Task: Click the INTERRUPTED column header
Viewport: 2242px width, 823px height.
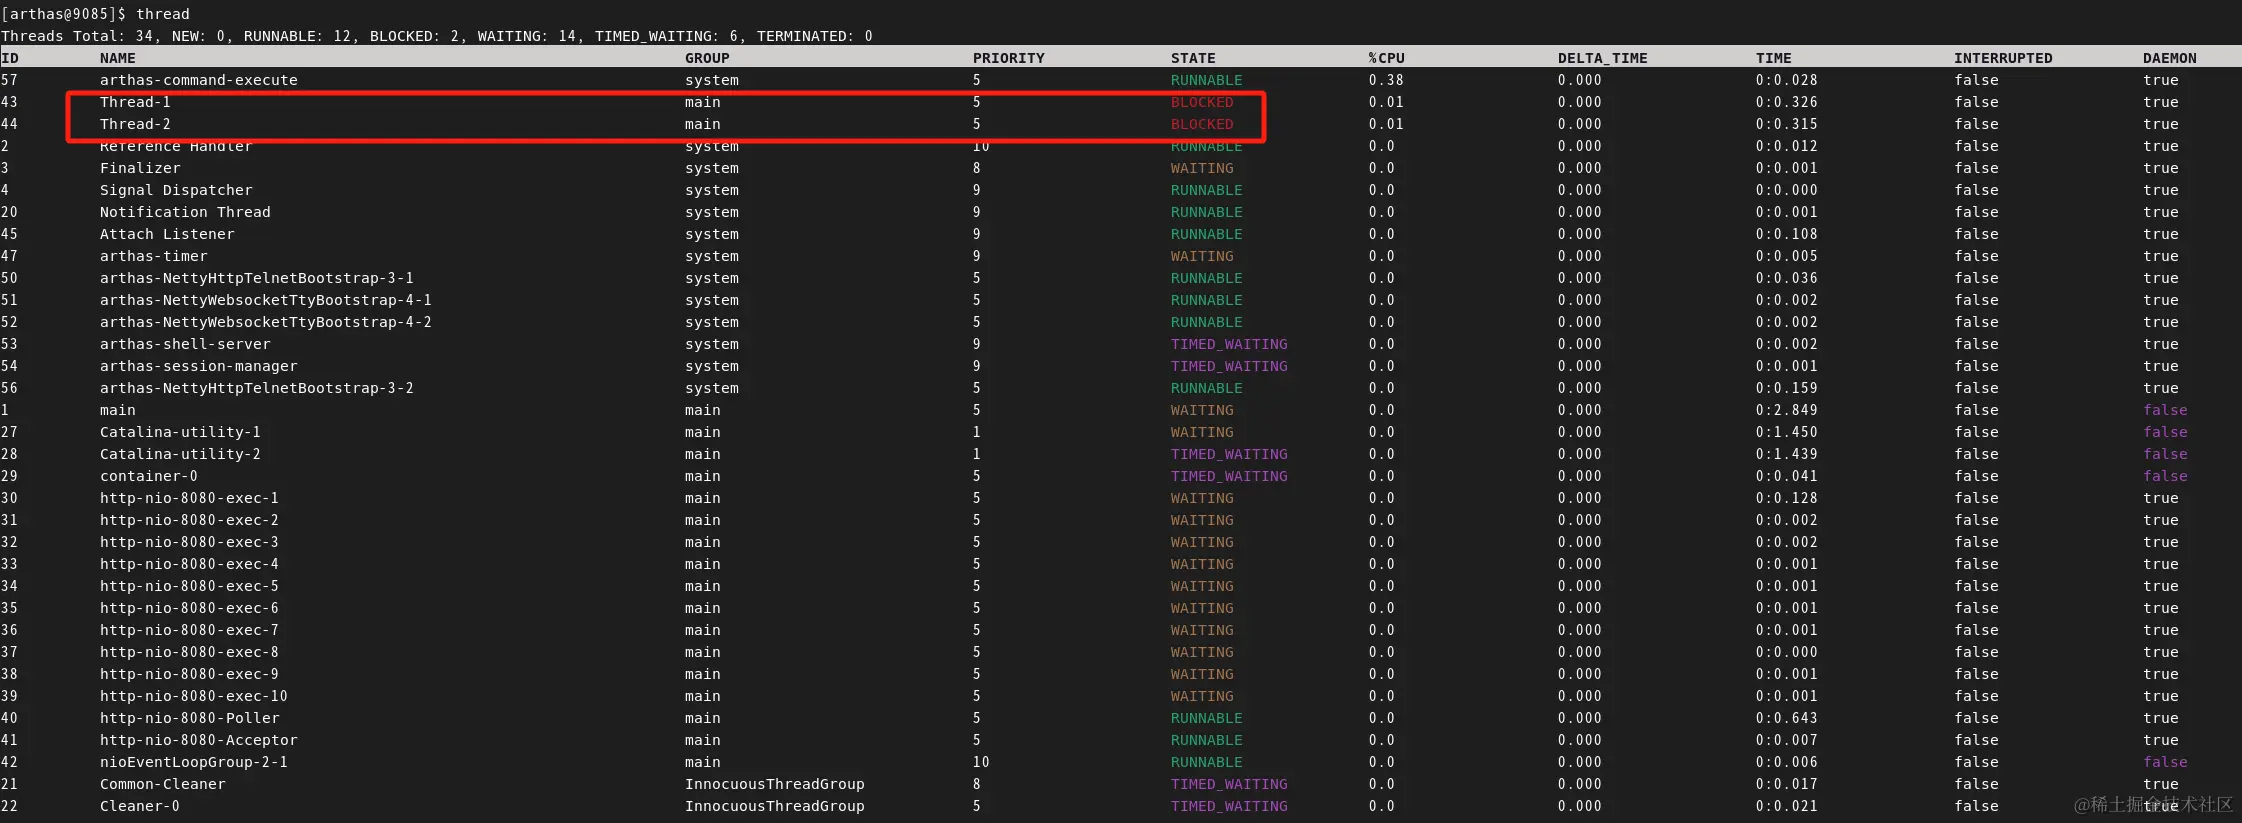Action: coord(2003,58)
